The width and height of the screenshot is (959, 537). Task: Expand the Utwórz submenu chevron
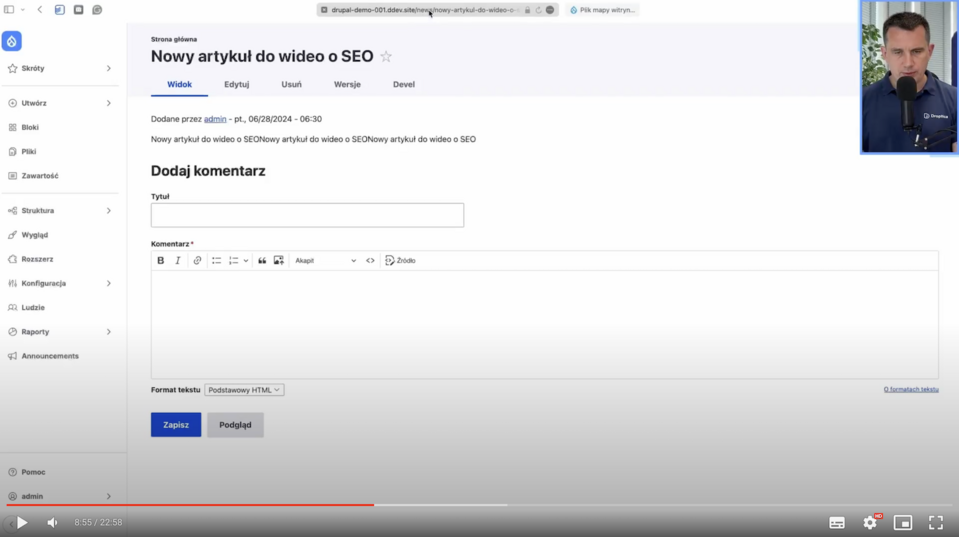[109, 103]
